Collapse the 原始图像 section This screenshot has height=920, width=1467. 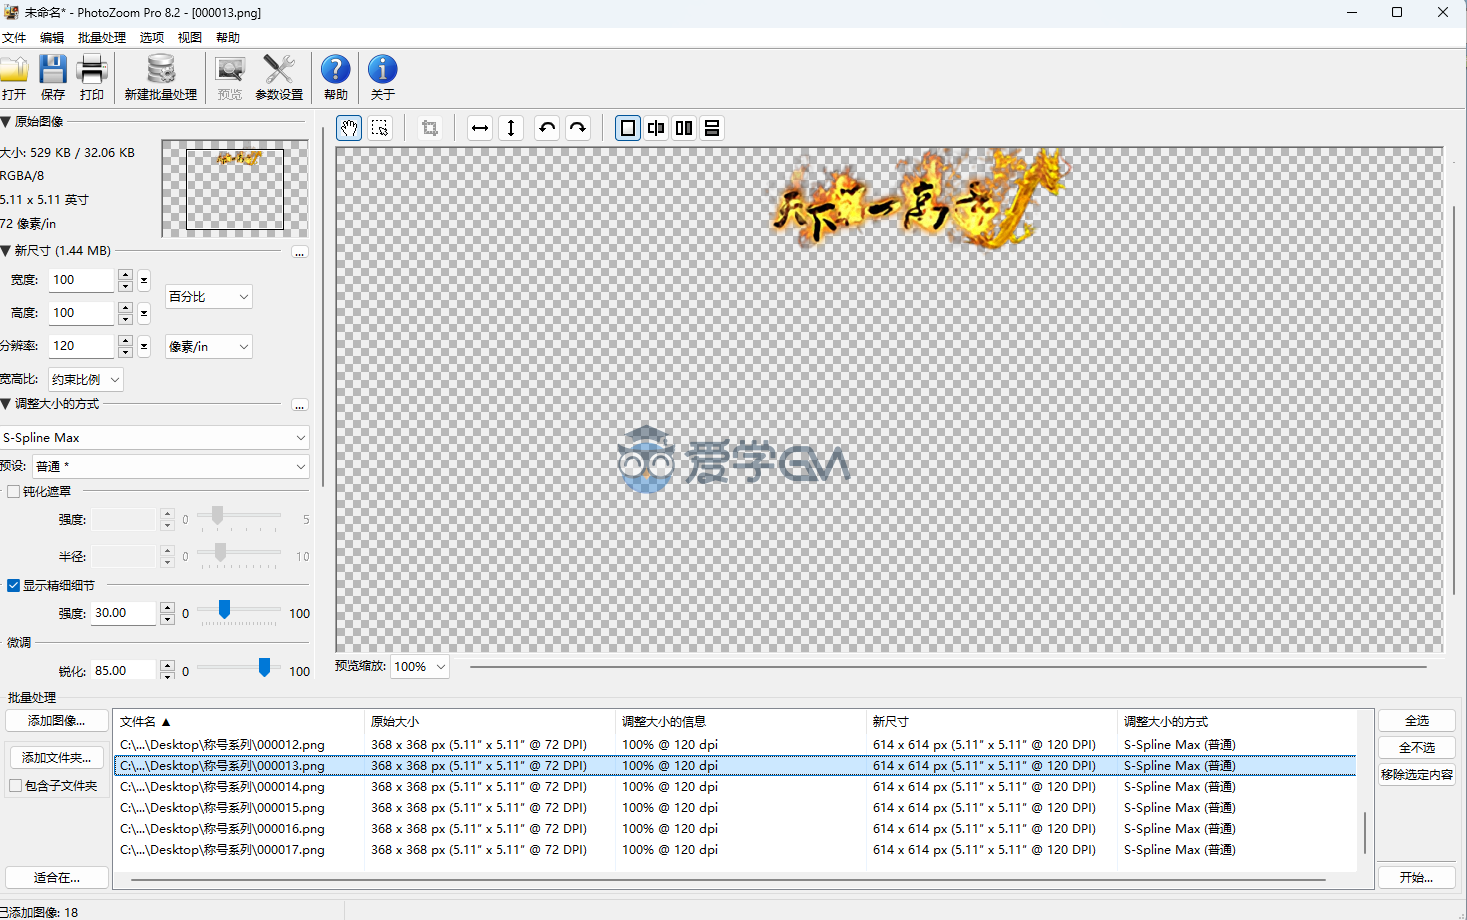(x=6, y=122)
